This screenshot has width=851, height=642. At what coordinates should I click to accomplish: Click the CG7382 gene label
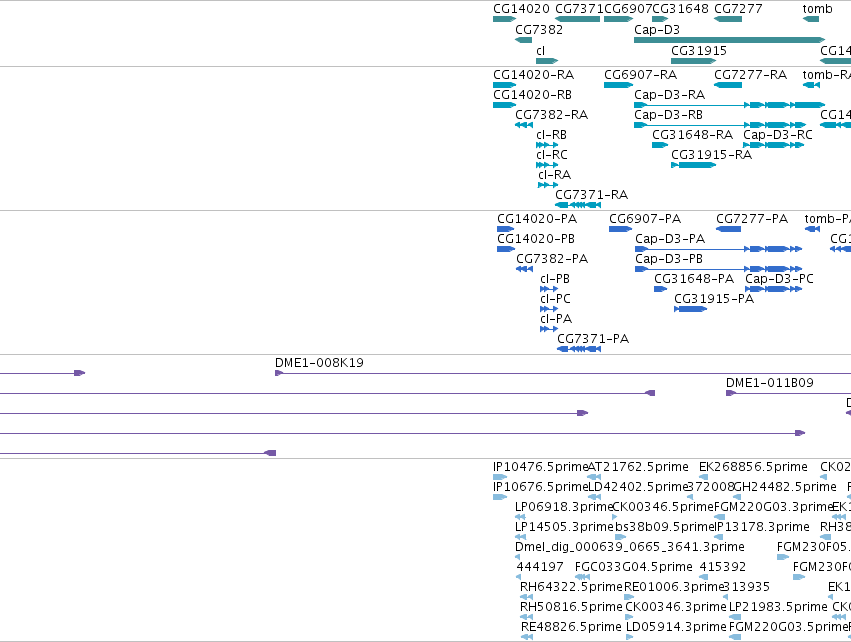pyautogui.click(x=539, y=29)
